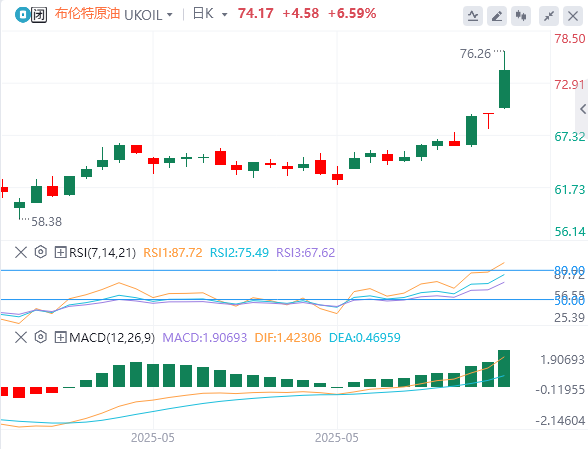Remove the MACD indicator panel
The height and width of the screenshot is (449, 588).
coord(21,337)
